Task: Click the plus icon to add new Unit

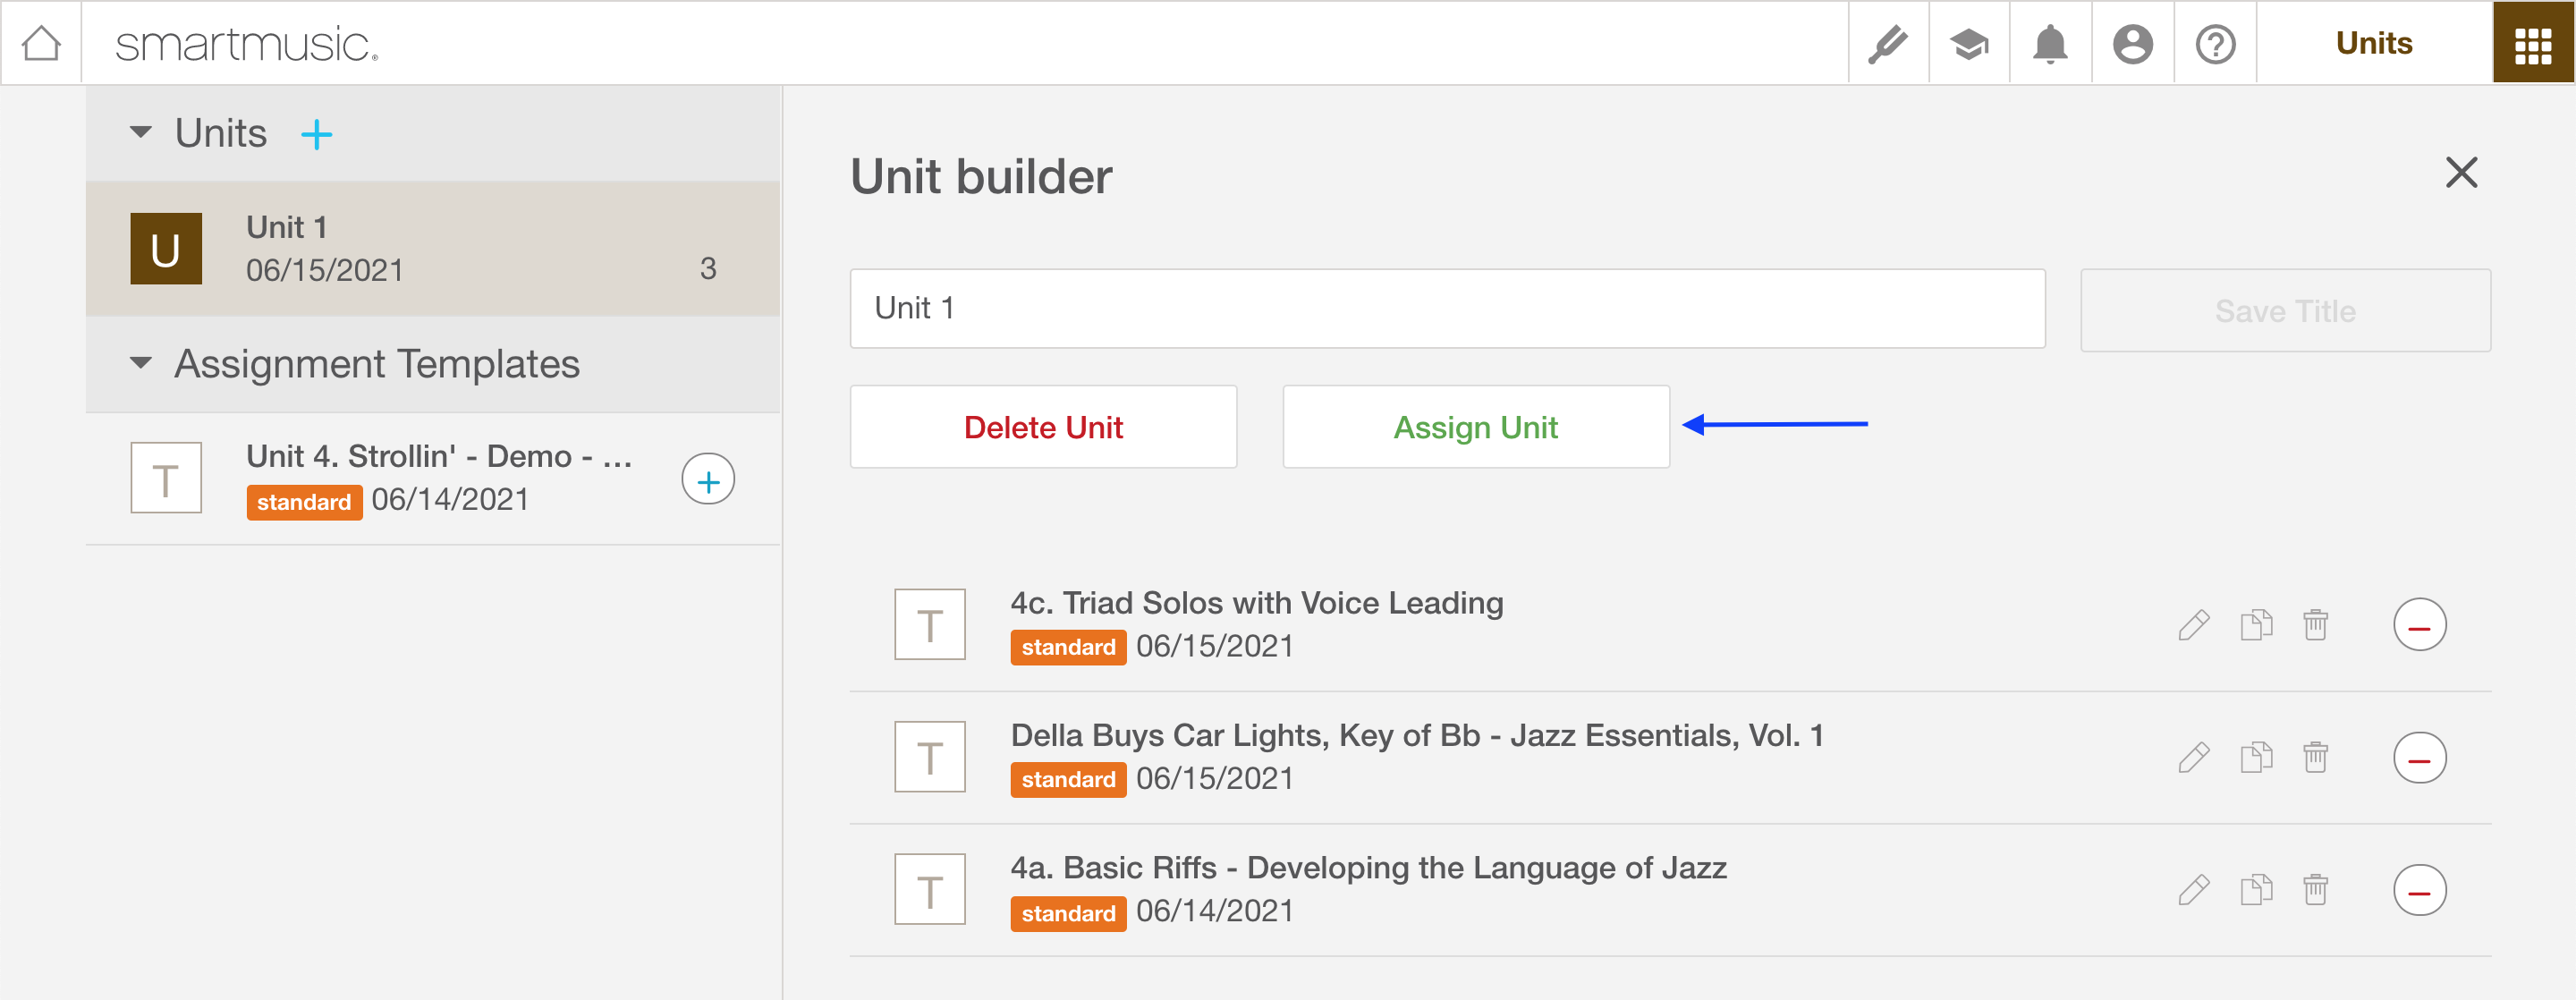Action: pos(317,133)
